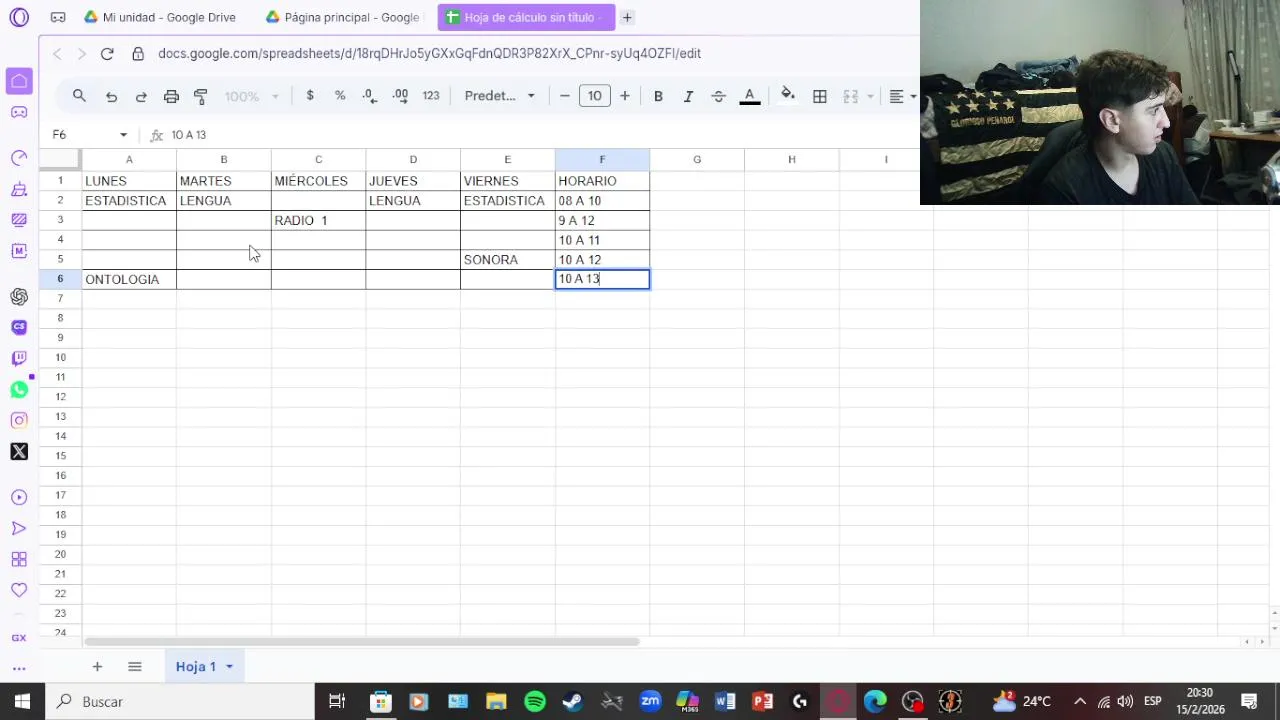Select the HORARIO header cell
1280x720 pixels.
602,181
